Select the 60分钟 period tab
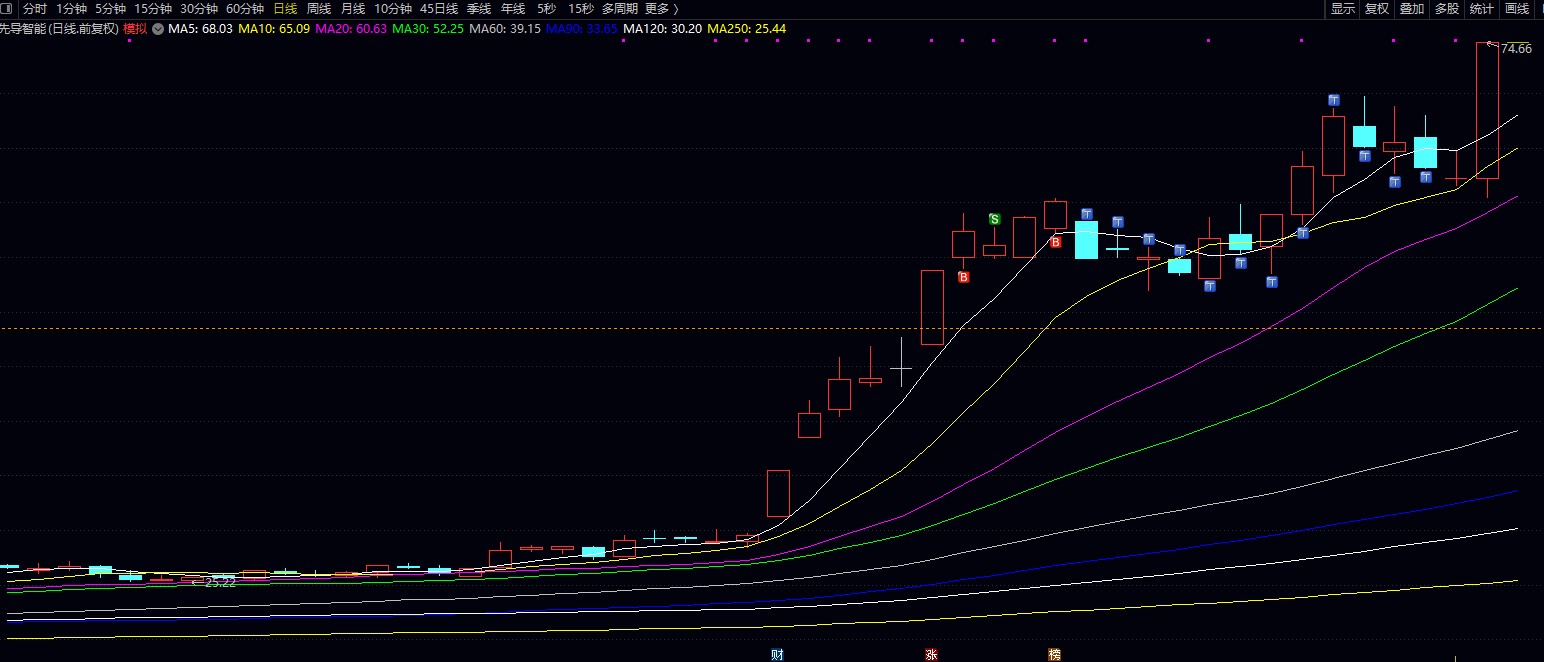 [x=245, y=9]
